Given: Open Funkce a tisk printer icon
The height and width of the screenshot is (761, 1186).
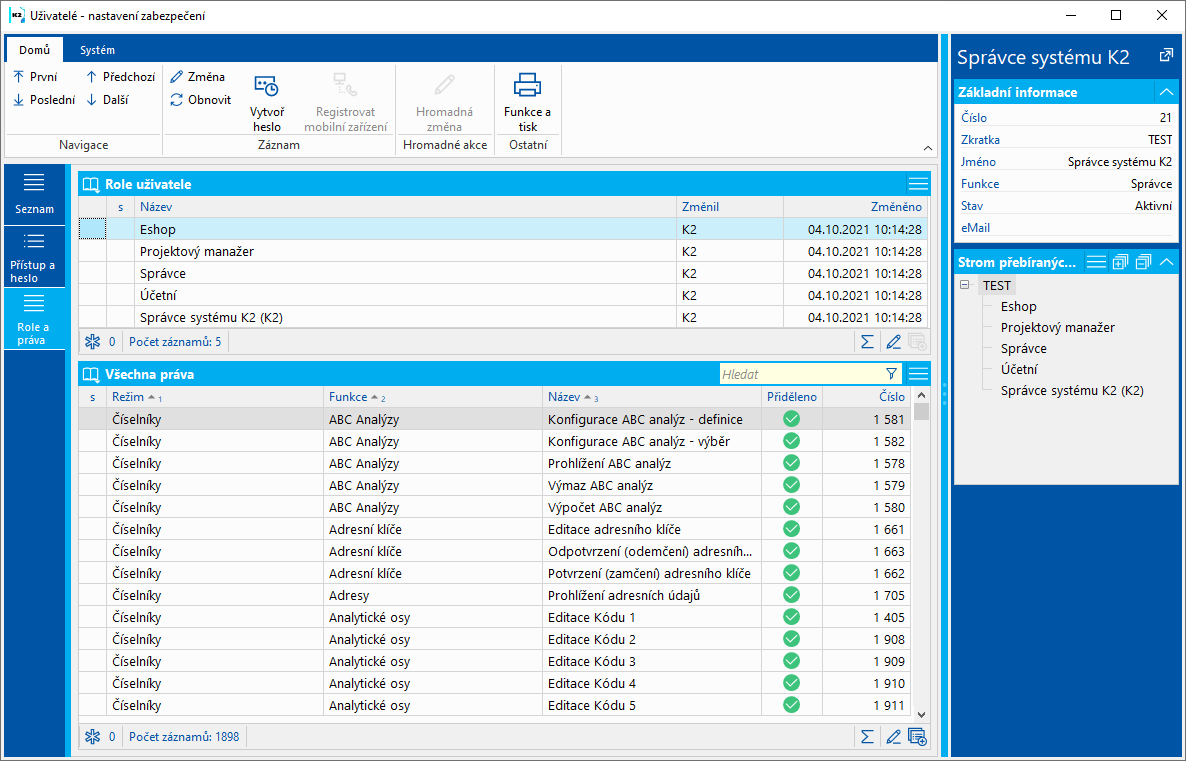Looking at the screenshot, I should click(x=527, y=86).
